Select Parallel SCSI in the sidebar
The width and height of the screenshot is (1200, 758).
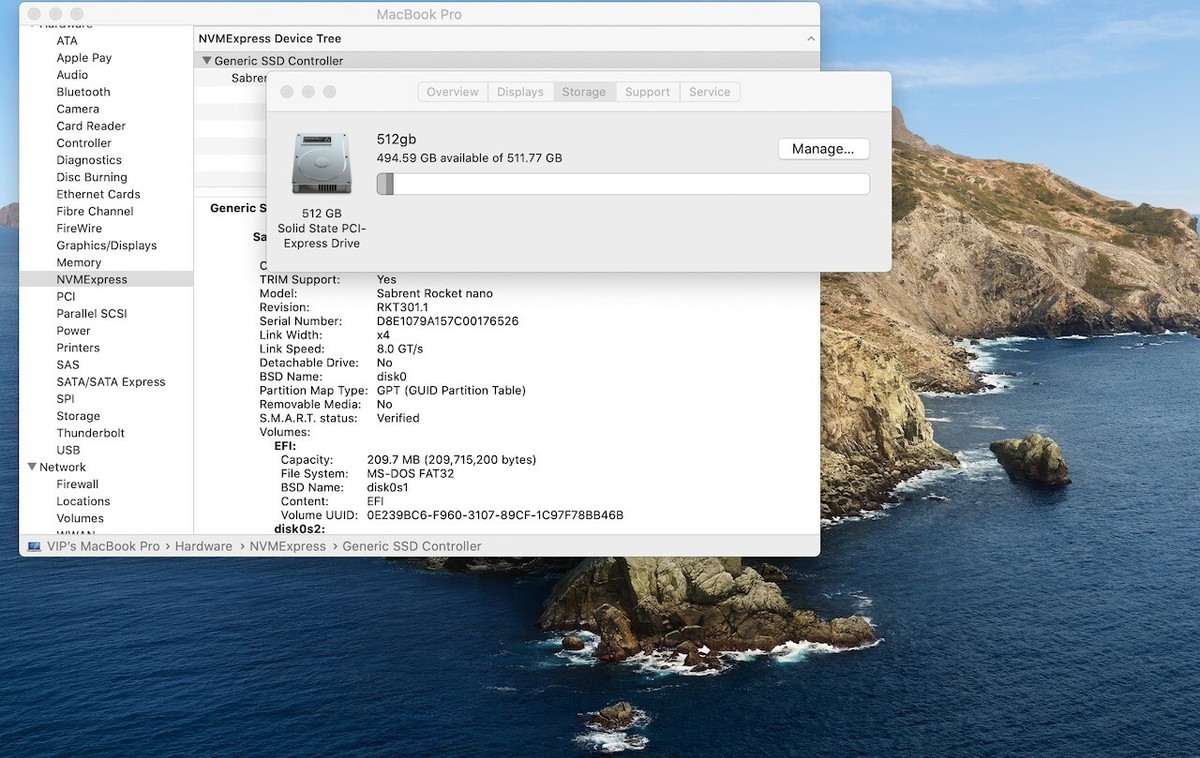click(x=91, y=314)
